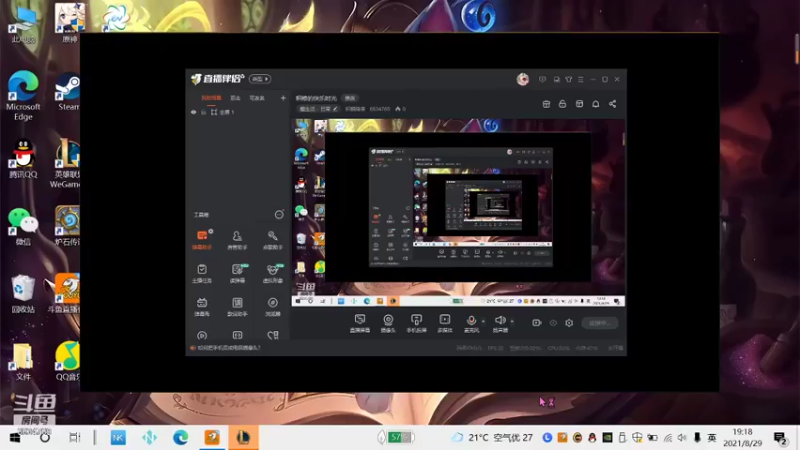Open the browser compass tool in toolbox
Viewport: 800px width, 450px height.
pos(272,306)
